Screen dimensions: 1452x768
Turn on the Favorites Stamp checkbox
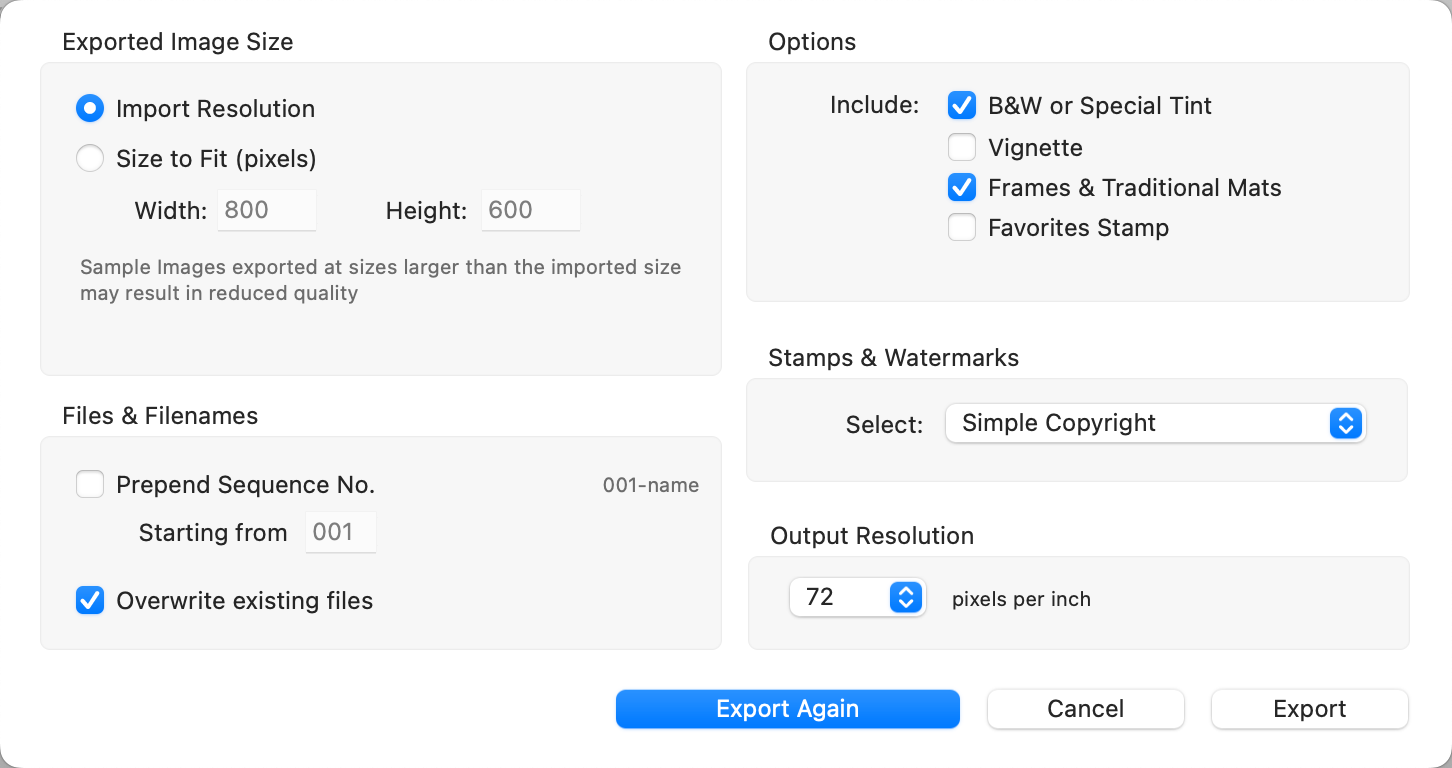(962, 228)
